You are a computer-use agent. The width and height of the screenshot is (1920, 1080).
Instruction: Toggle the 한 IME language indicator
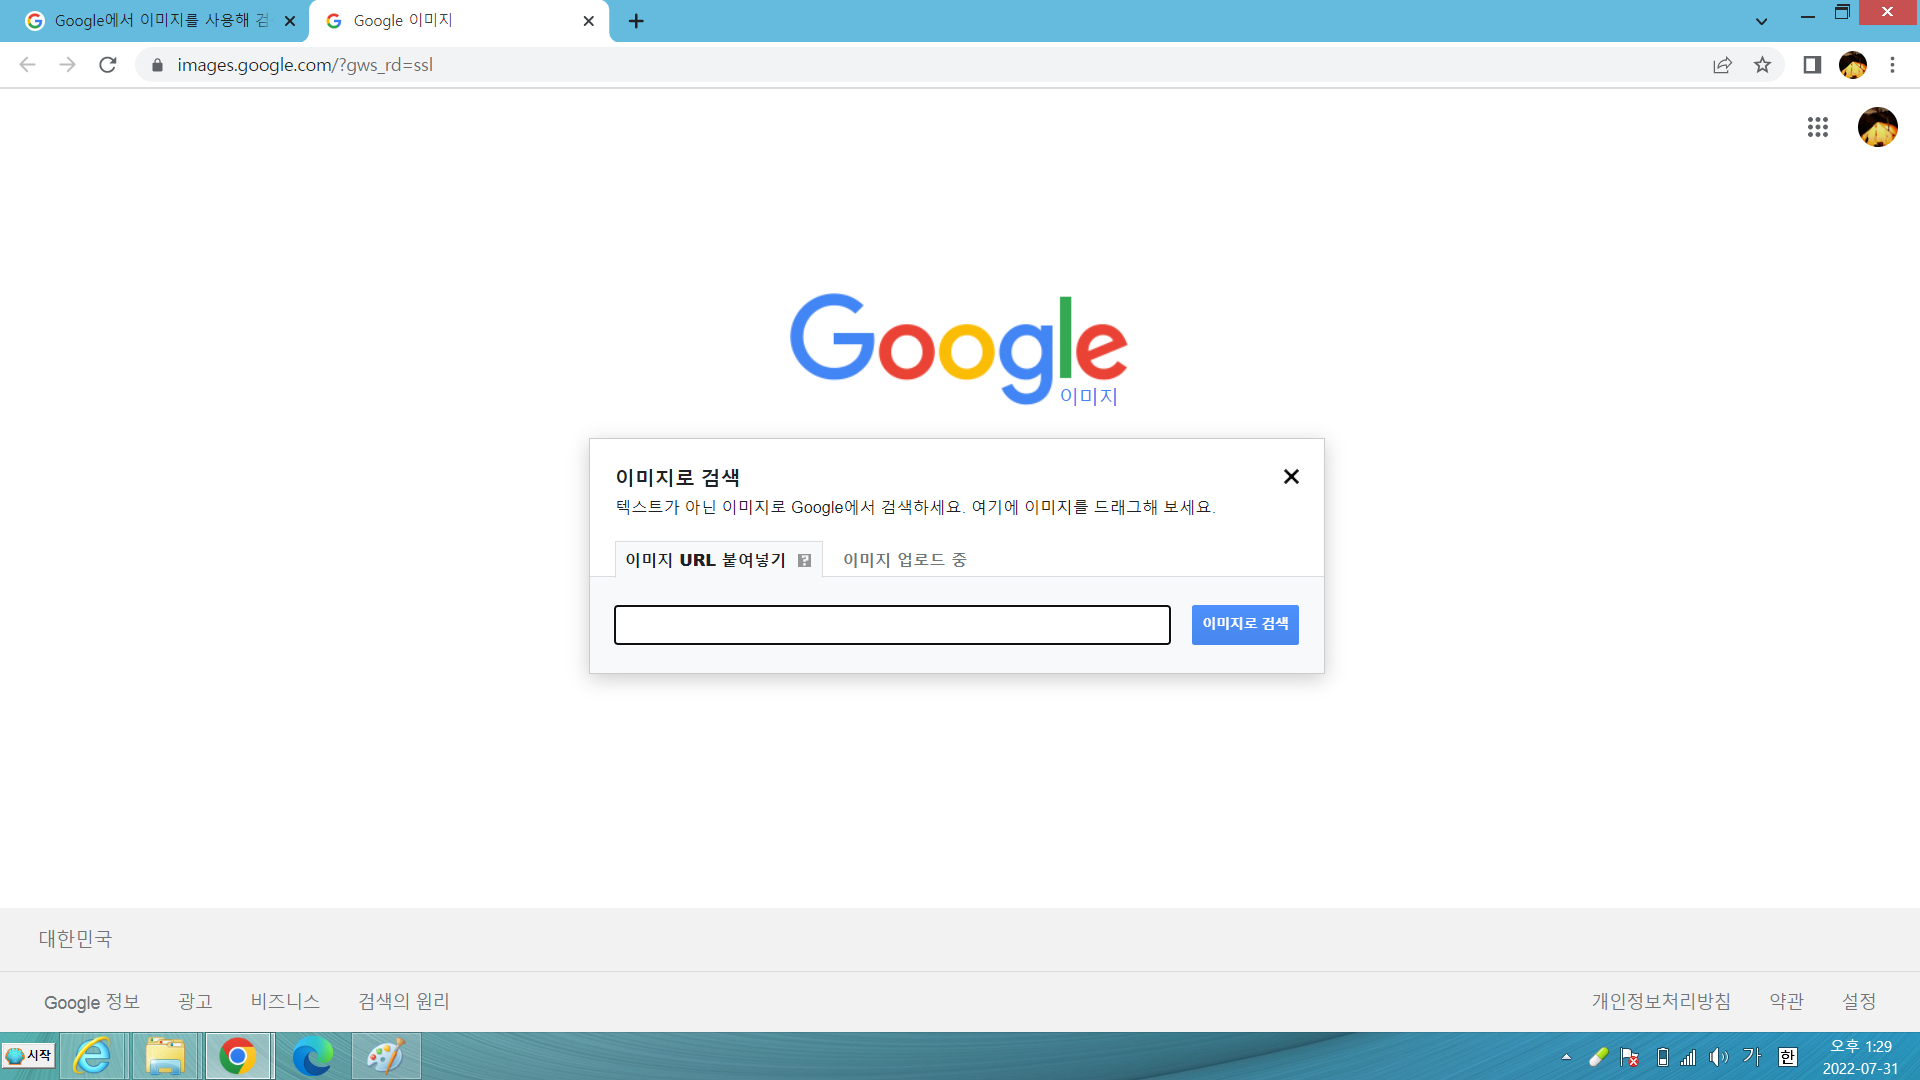click(x=1788, y=1057)
